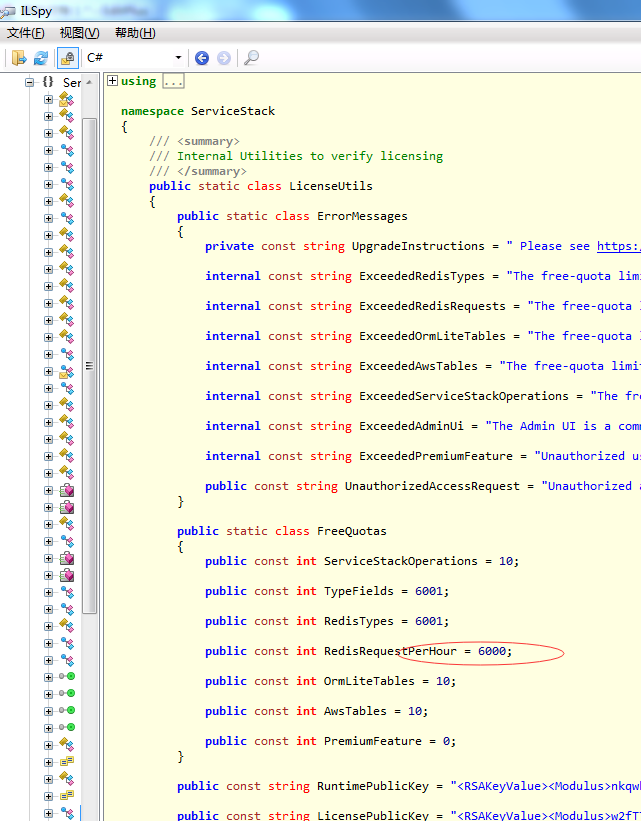Click the ExceededRedisRequests field name

432,306
